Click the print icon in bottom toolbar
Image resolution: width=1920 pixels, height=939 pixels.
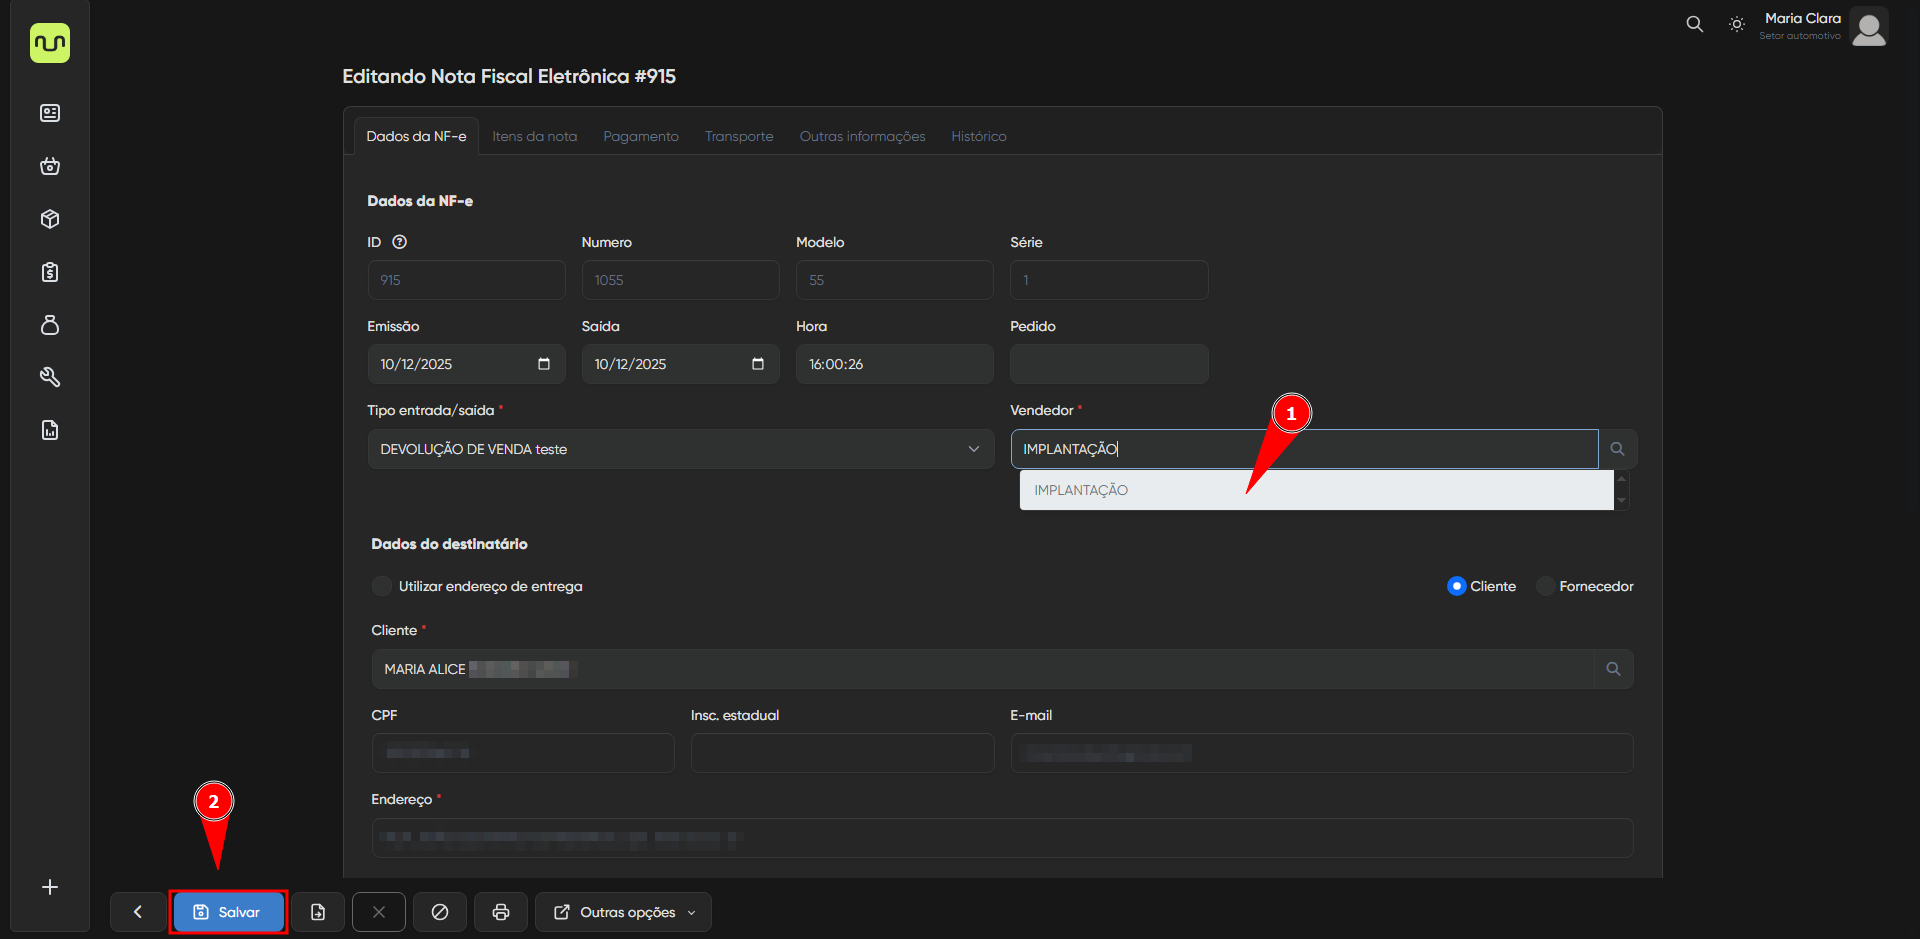(500, 912)
